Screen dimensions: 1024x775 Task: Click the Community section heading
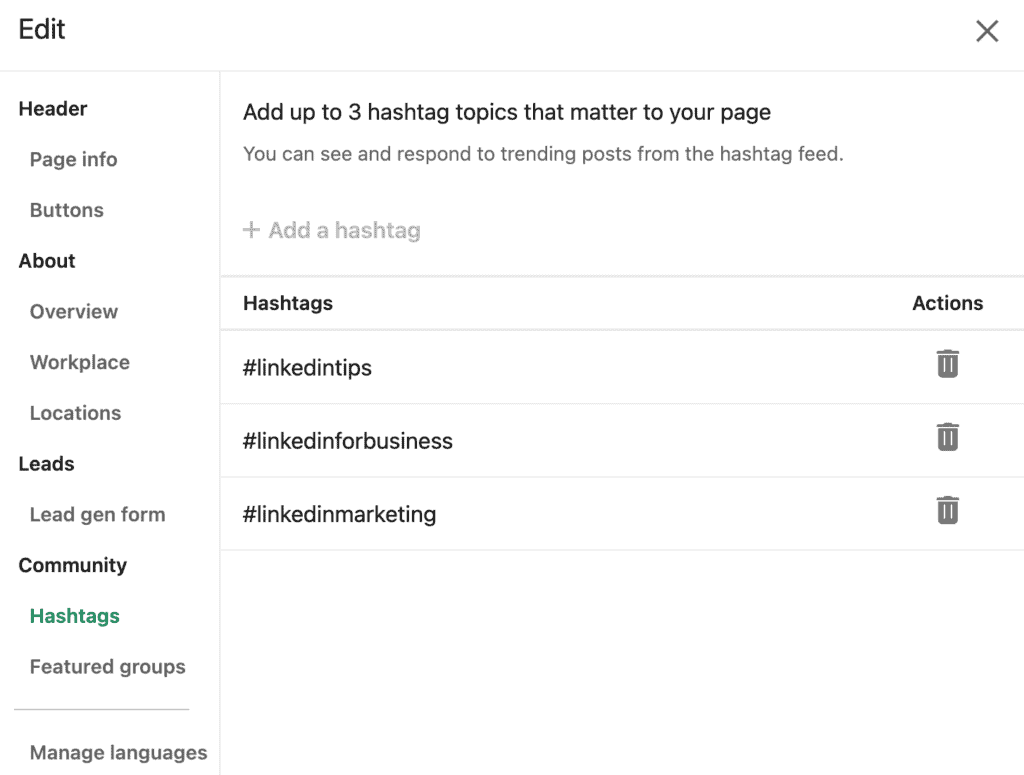coord(72,565)
